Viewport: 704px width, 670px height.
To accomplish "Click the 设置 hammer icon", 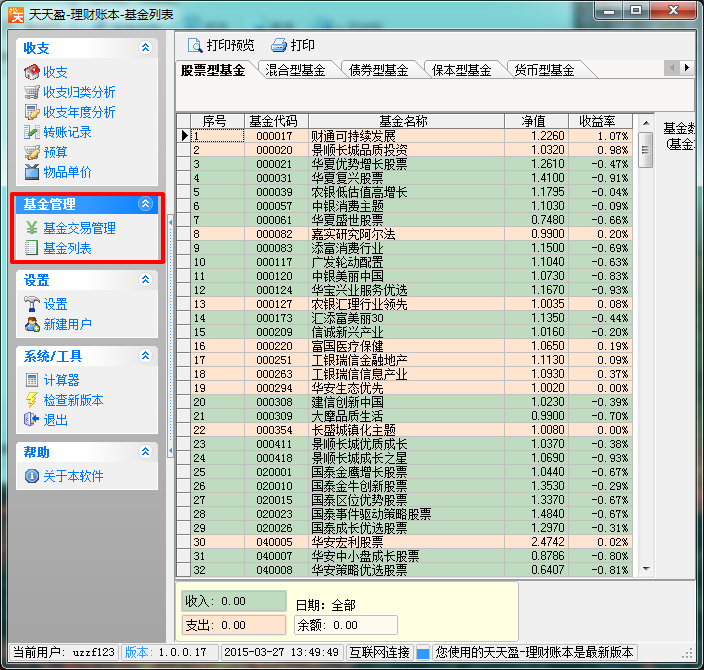I will [31, 304].
